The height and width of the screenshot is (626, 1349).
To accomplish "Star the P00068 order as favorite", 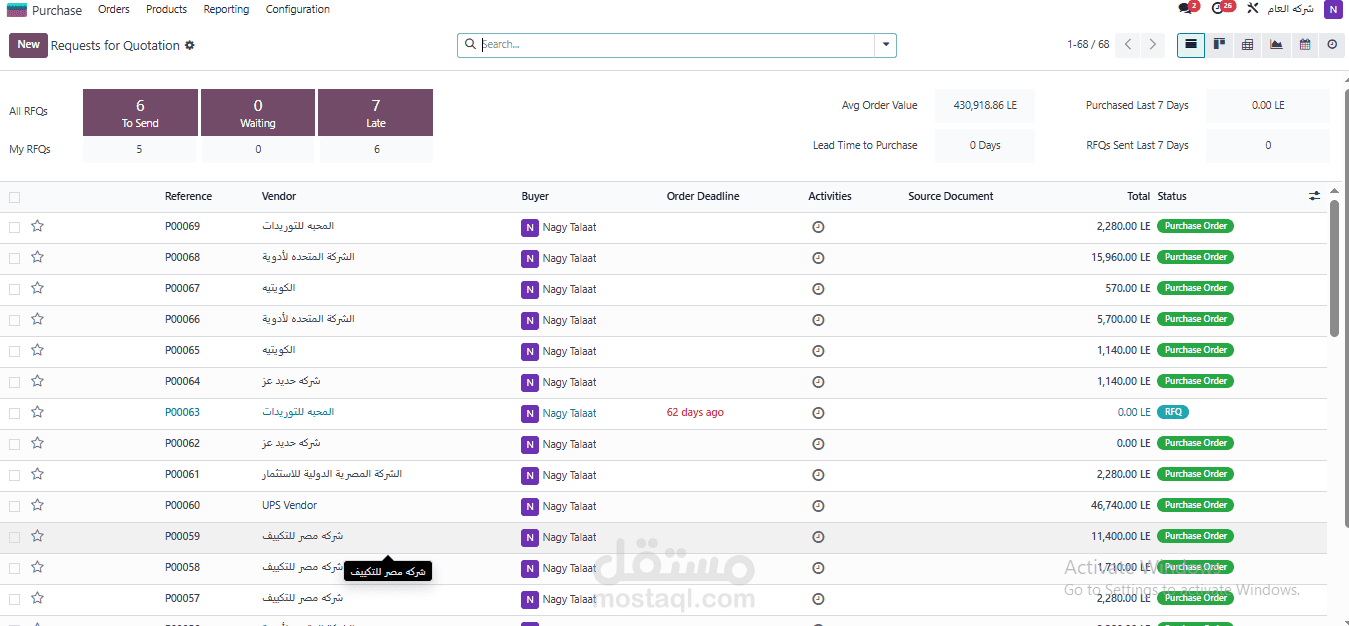I will (37, 257).
